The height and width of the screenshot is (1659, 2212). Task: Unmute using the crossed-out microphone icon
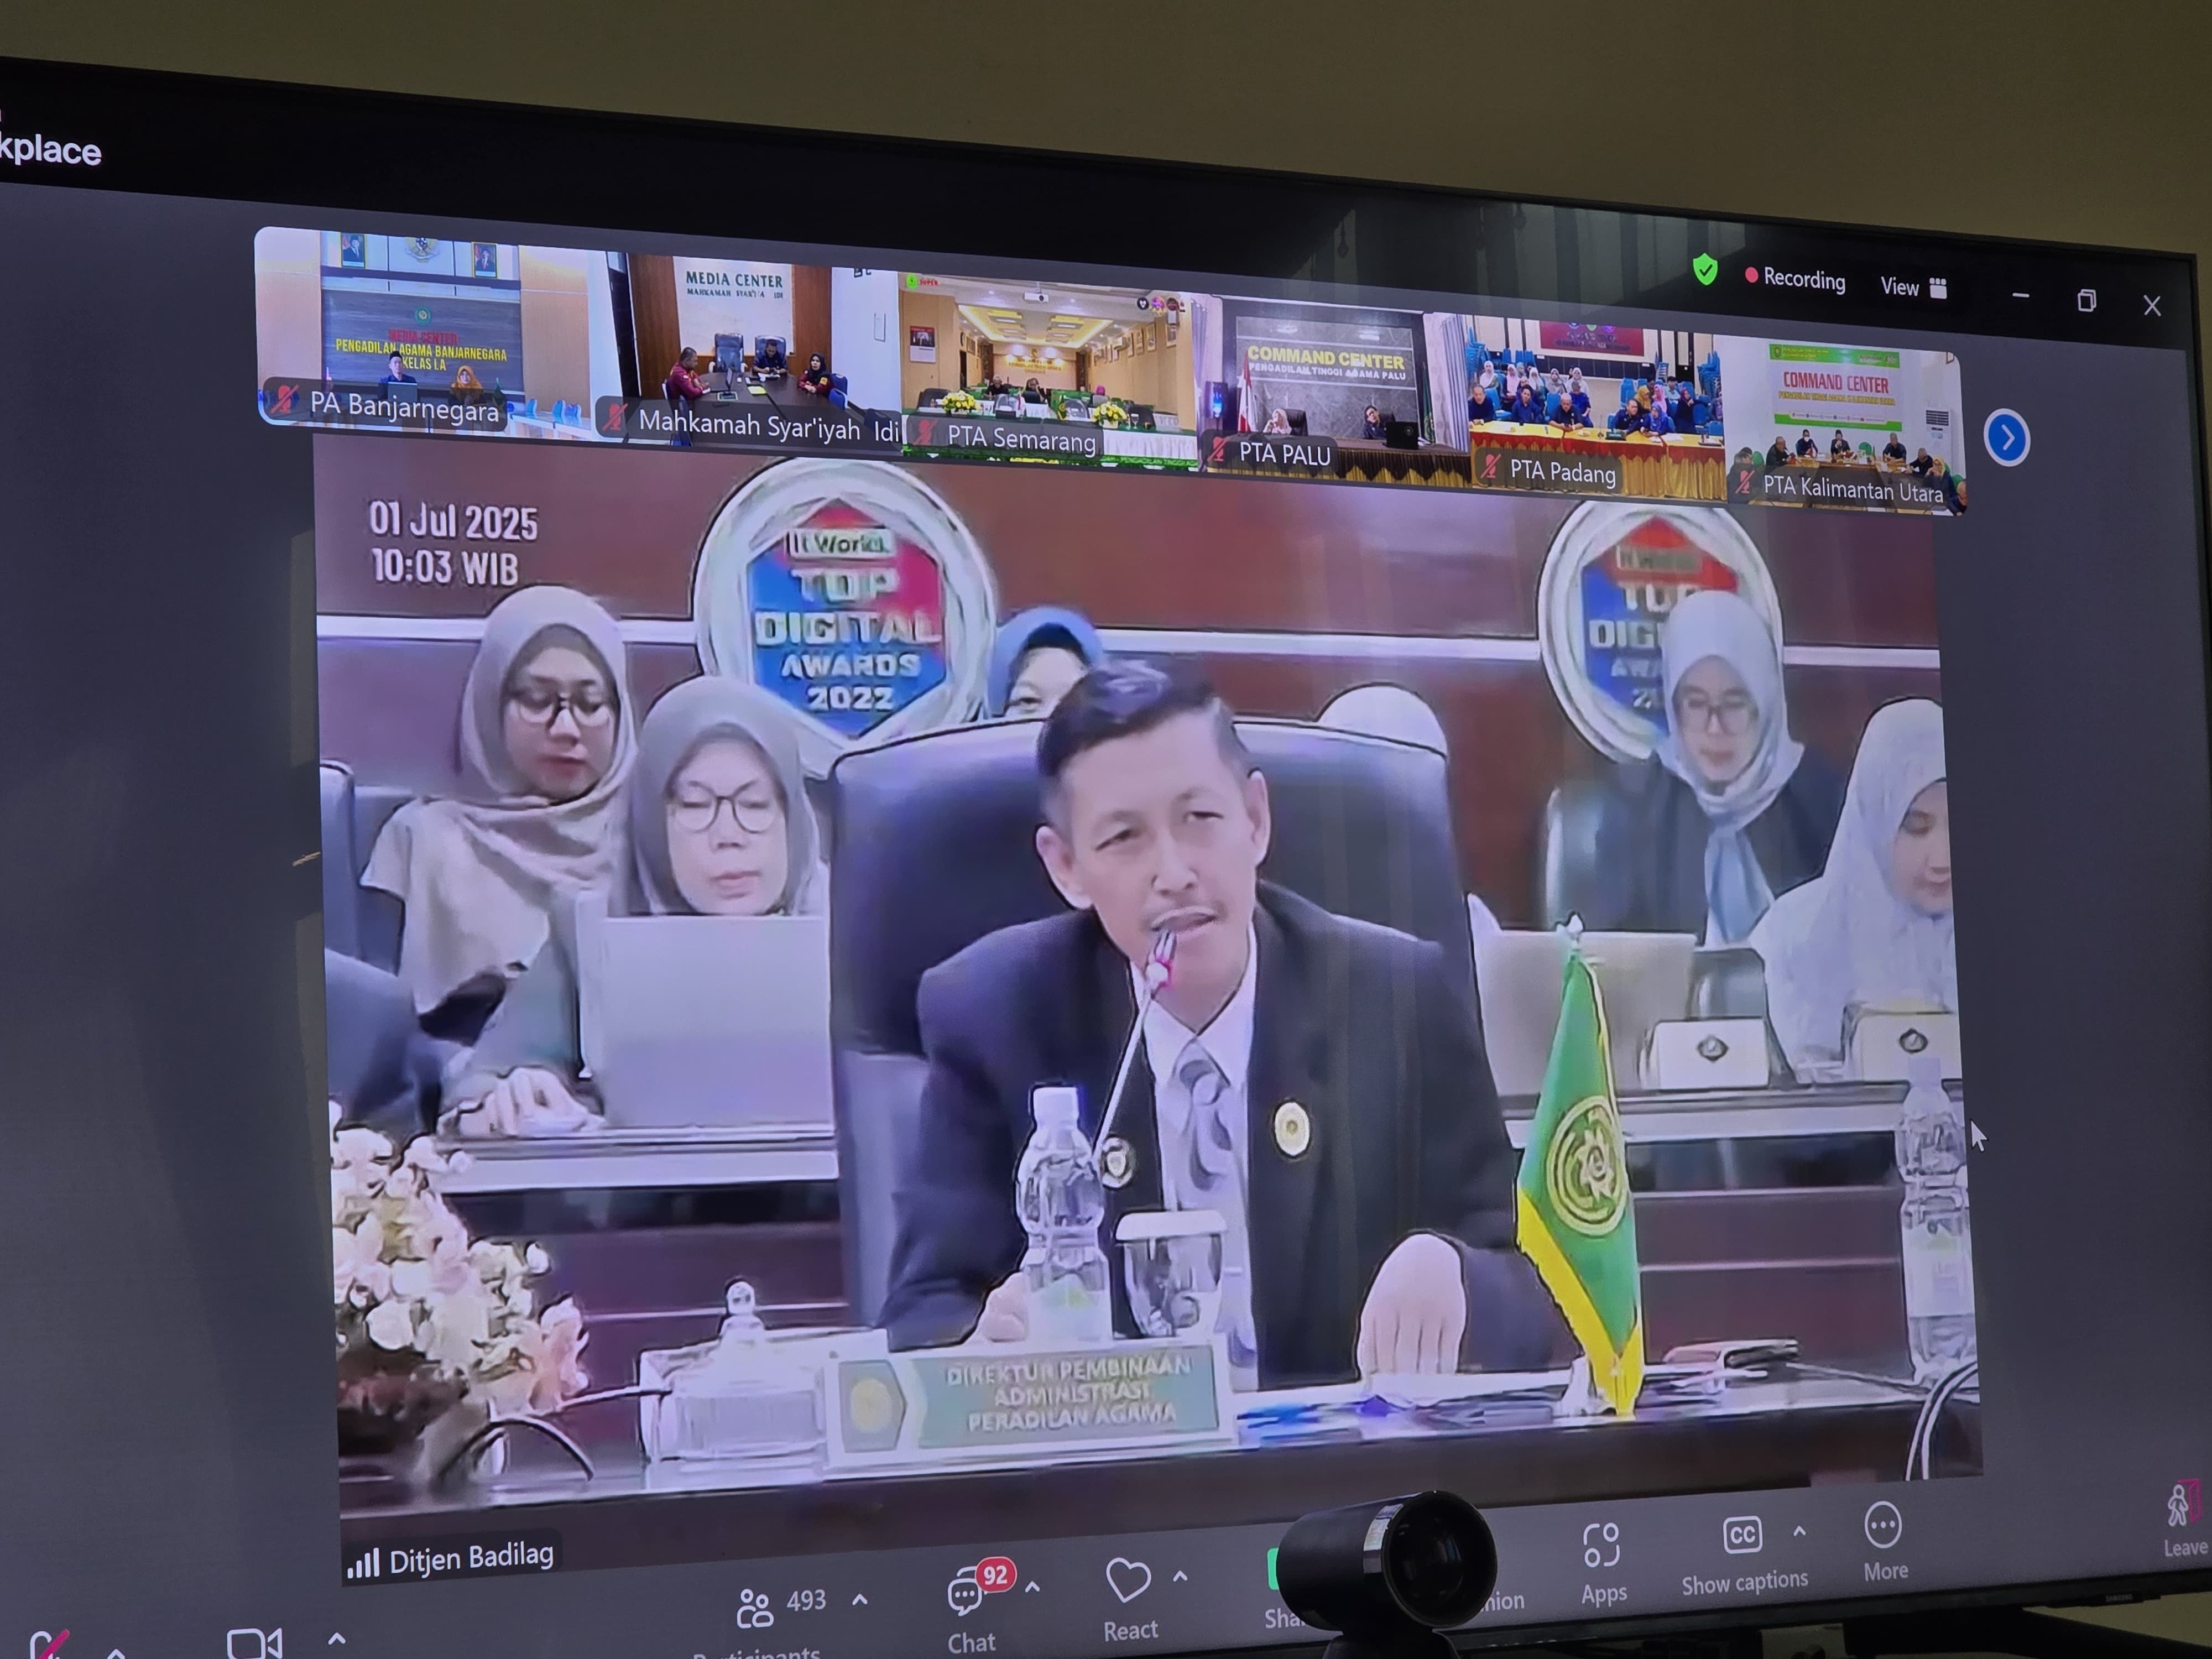[48, 1644]
